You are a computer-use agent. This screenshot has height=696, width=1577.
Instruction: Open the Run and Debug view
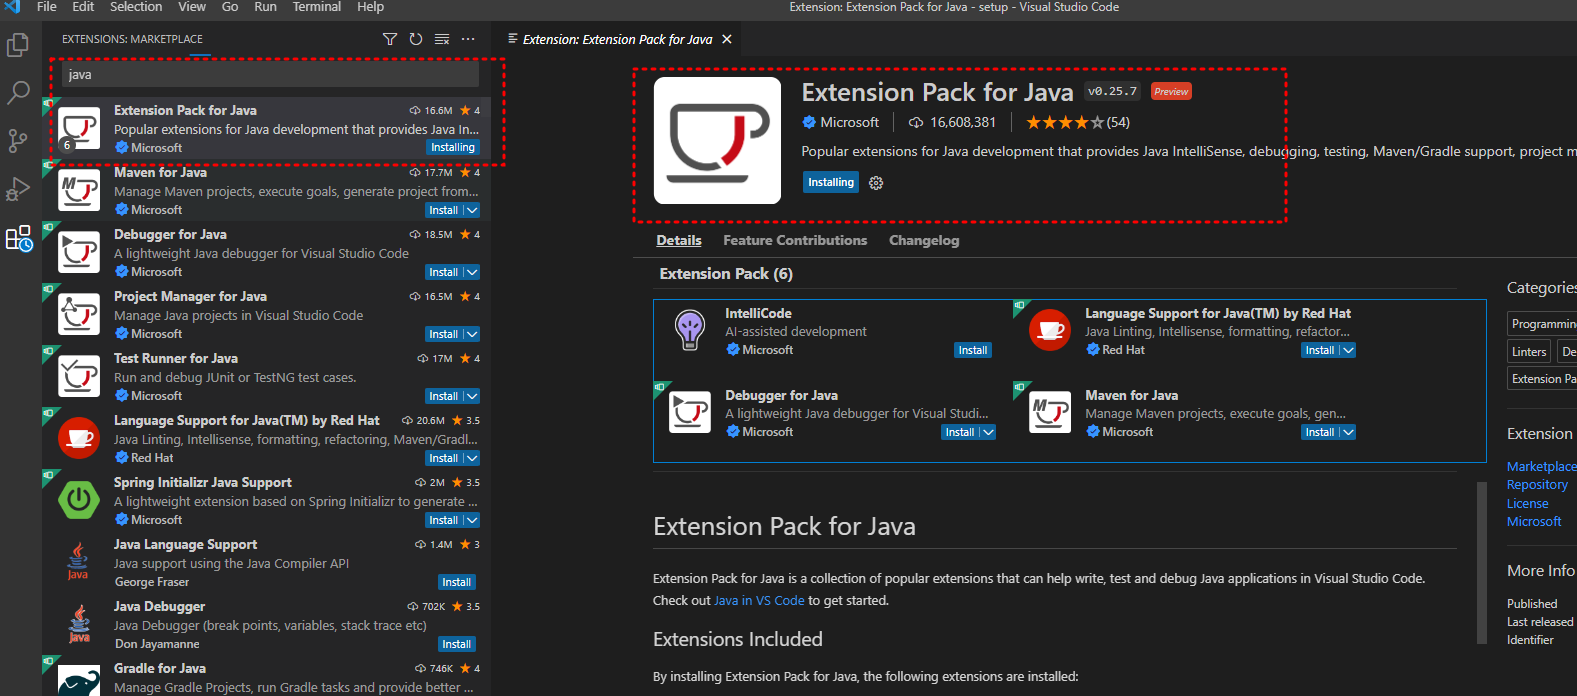pyautogui.click(x=18, y=189)
